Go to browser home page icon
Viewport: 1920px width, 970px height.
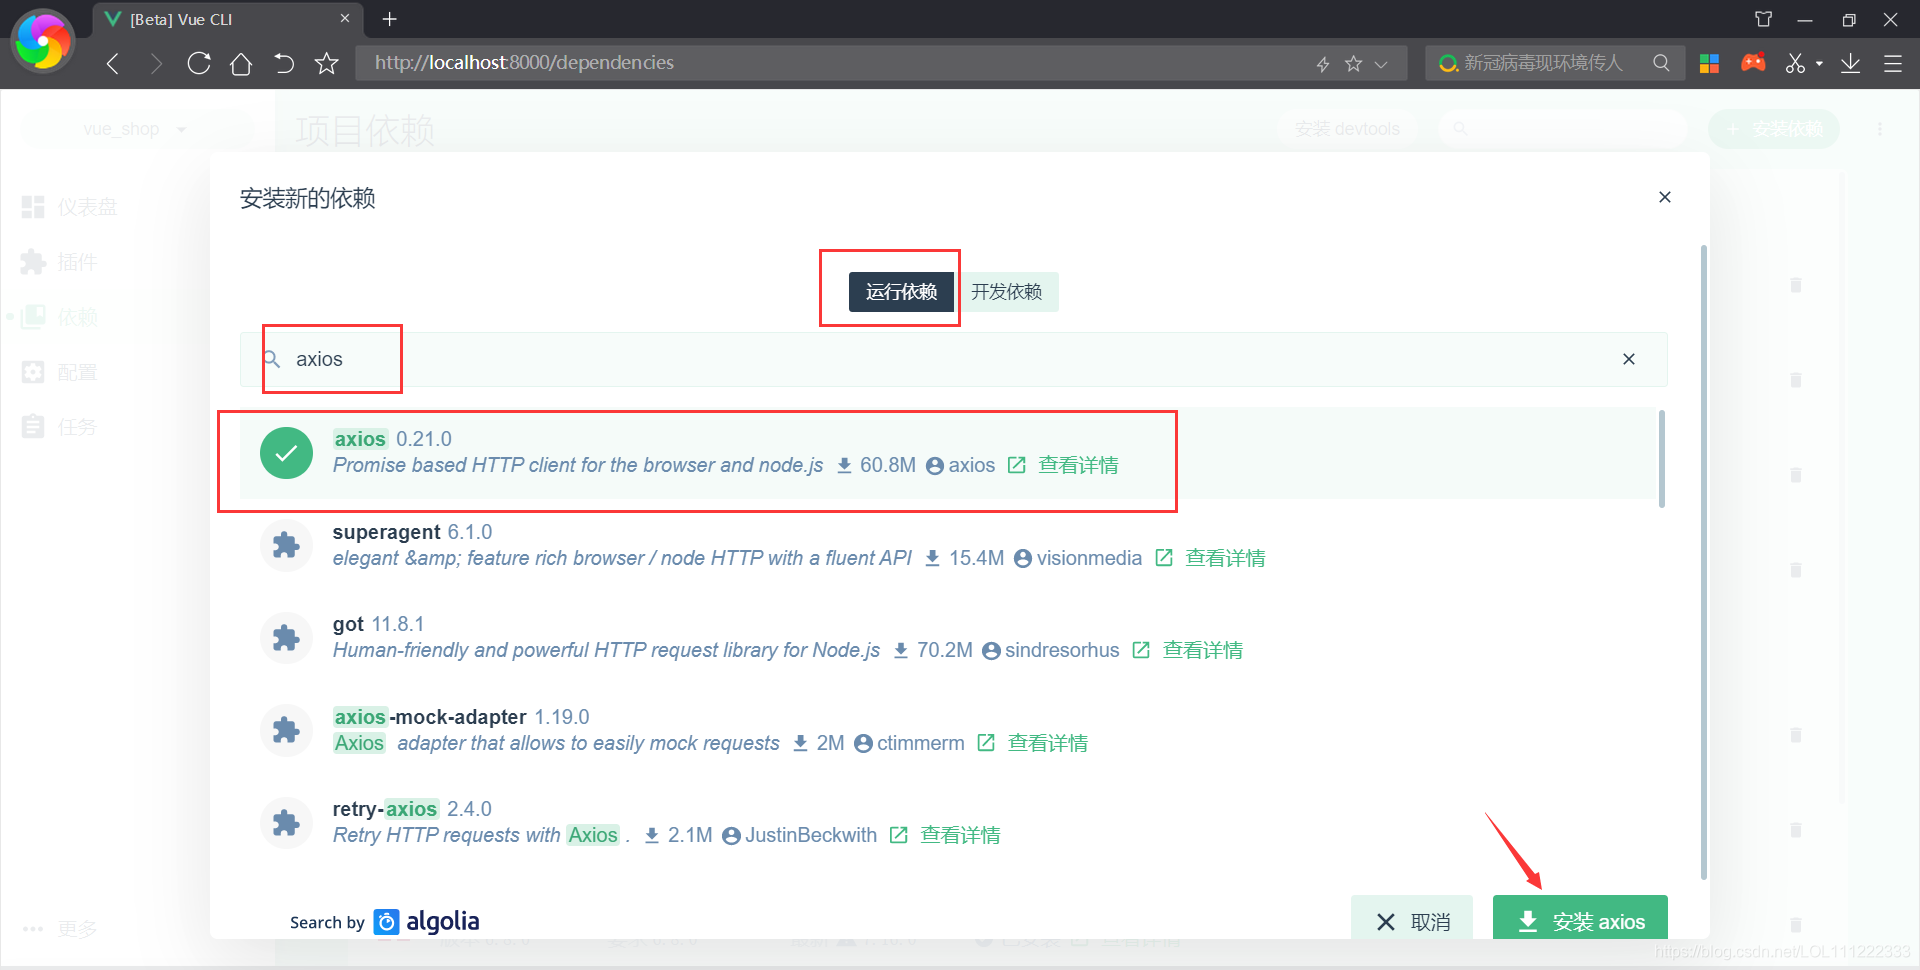[x=241, y=64]
